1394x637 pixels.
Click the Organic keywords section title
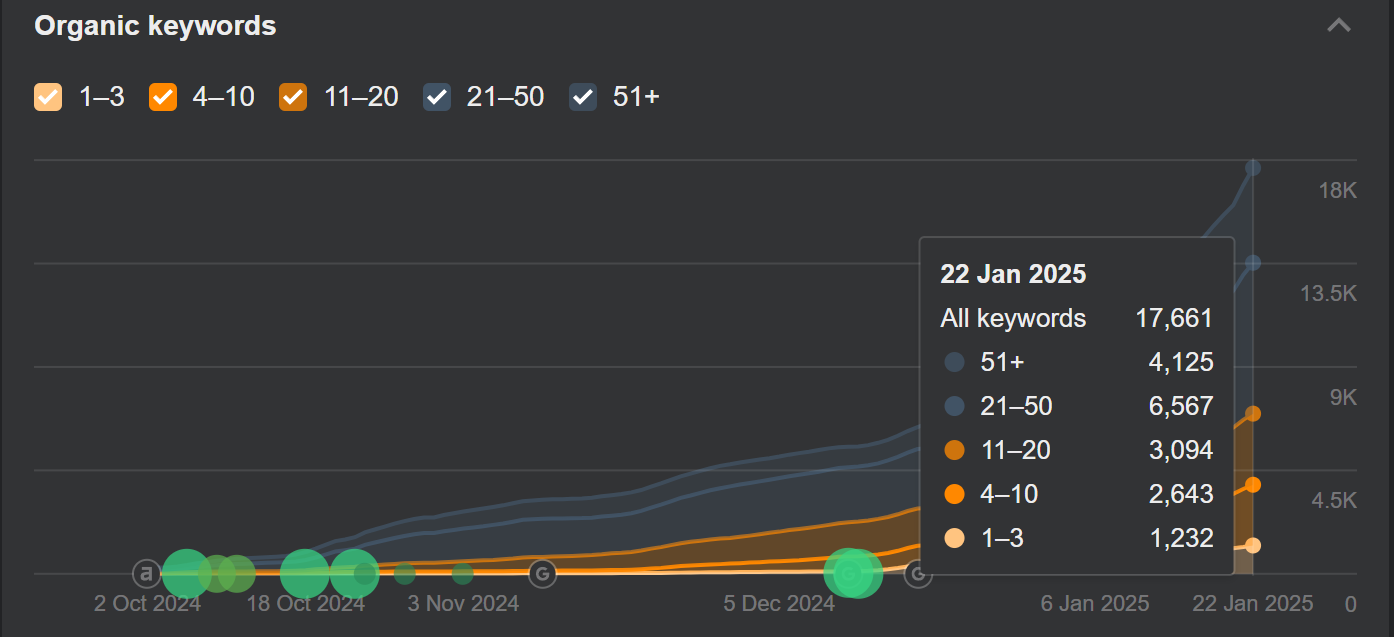[x=155, y=26]
